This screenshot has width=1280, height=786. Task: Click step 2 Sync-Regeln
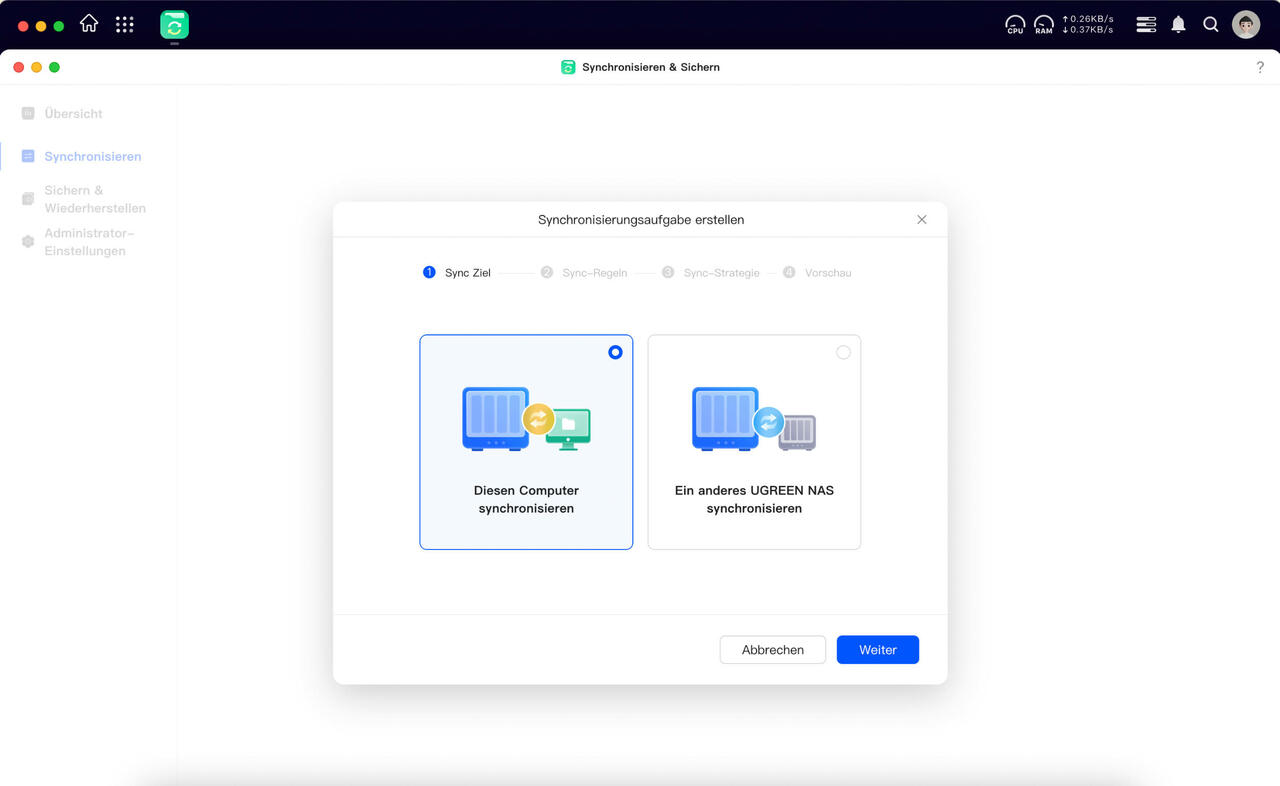click(x=584, y=272)
